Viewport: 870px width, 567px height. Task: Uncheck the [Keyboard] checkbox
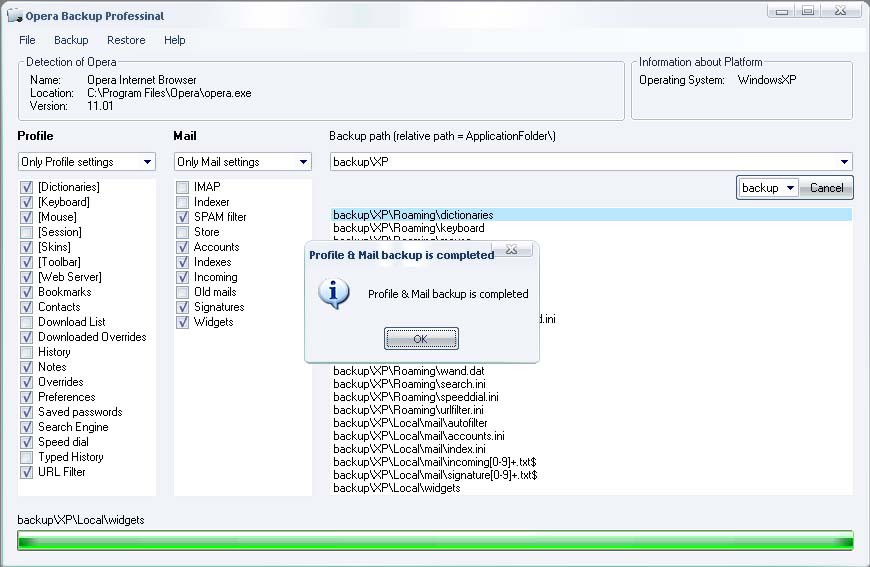[x=26, y=202]
